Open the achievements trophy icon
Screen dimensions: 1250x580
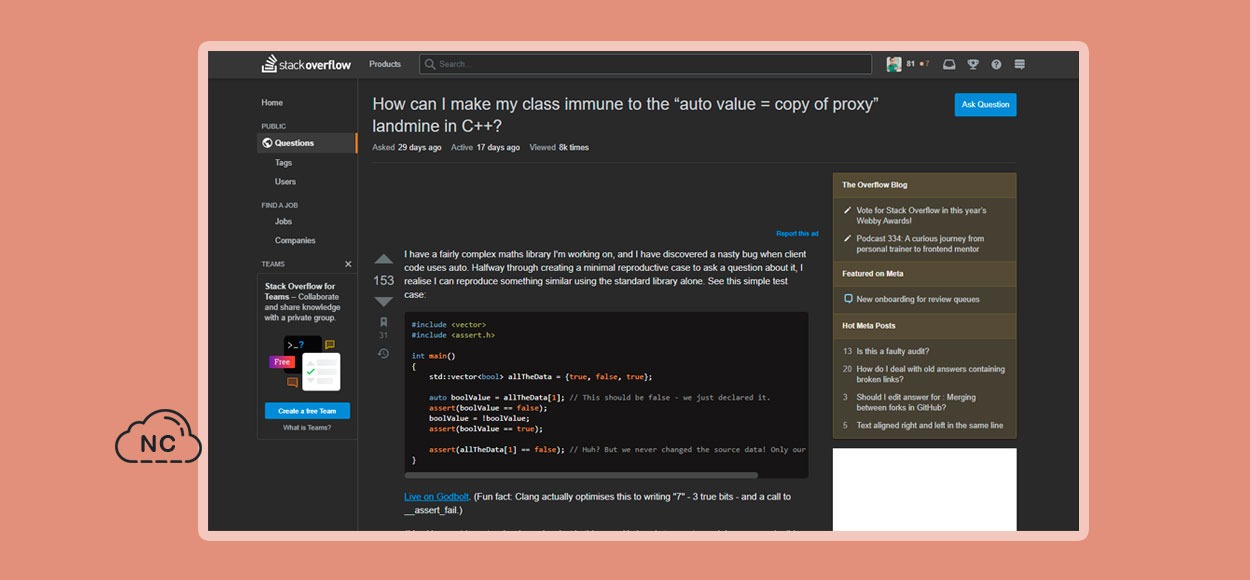tap(973, 64)
